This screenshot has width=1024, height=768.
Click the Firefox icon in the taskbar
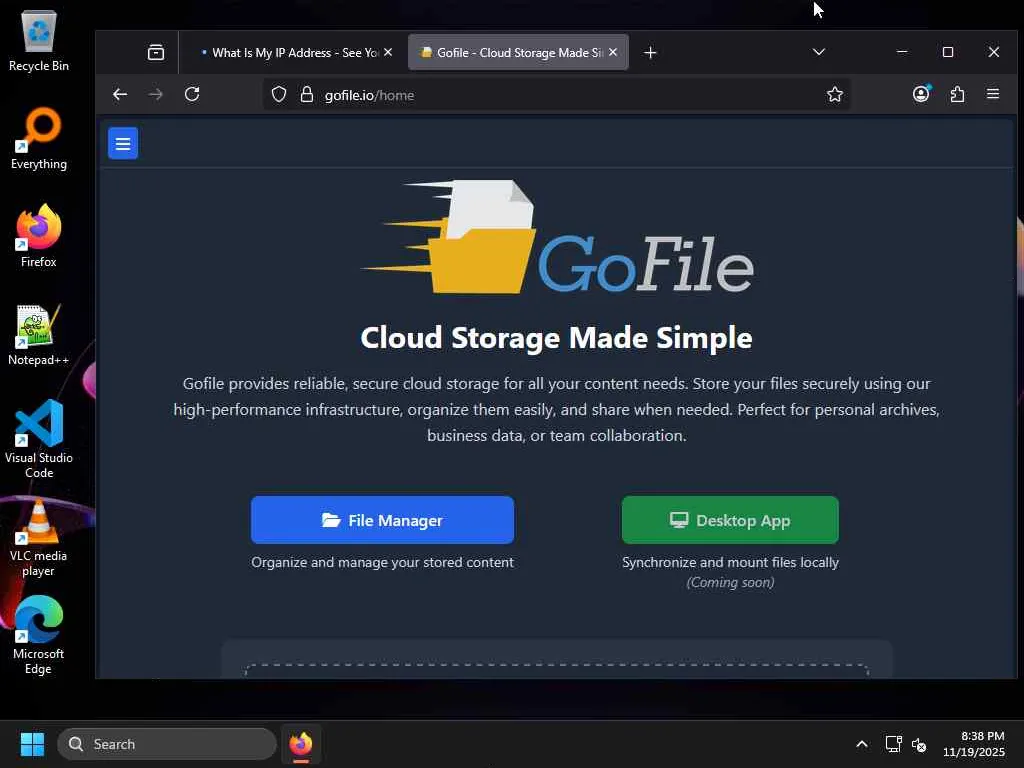point(301,744)
